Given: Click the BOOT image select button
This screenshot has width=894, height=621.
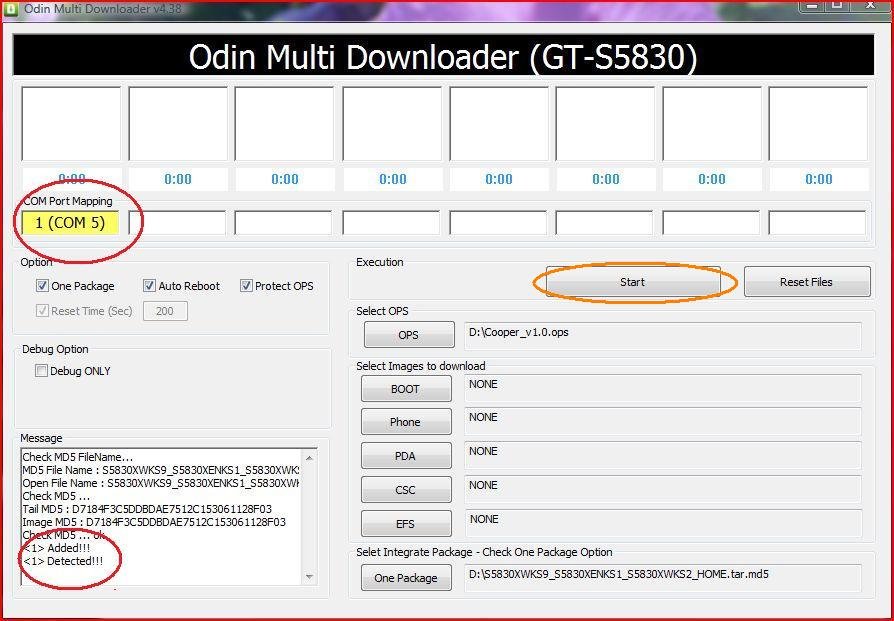Looking at the screenshot, I should 405,389.
